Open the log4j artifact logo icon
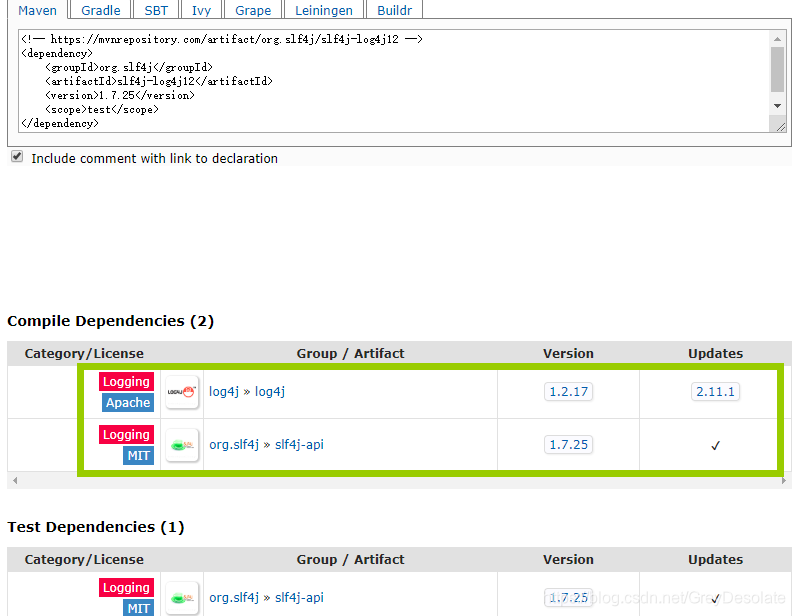Image resolution: width=795 pixels, height=616 pixels. click(x=182, y=392)
